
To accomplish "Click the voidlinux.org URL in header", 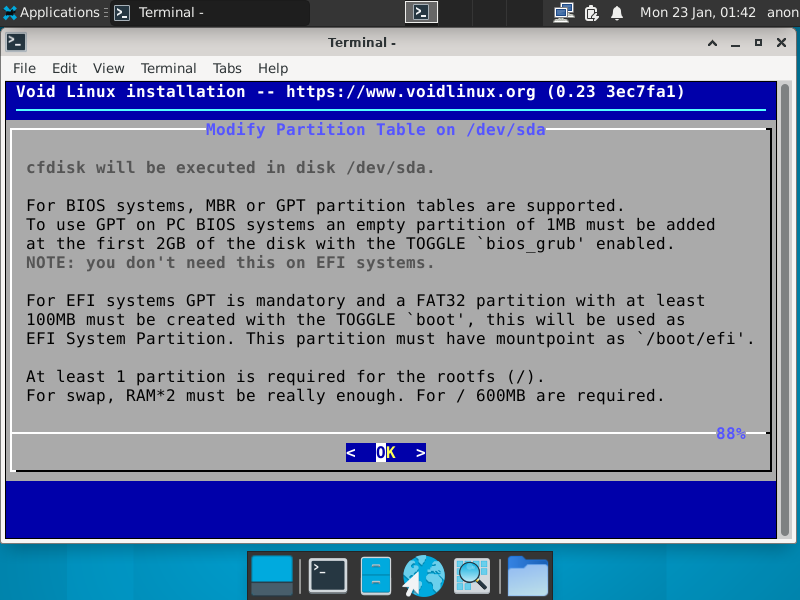I will point(410,92).
